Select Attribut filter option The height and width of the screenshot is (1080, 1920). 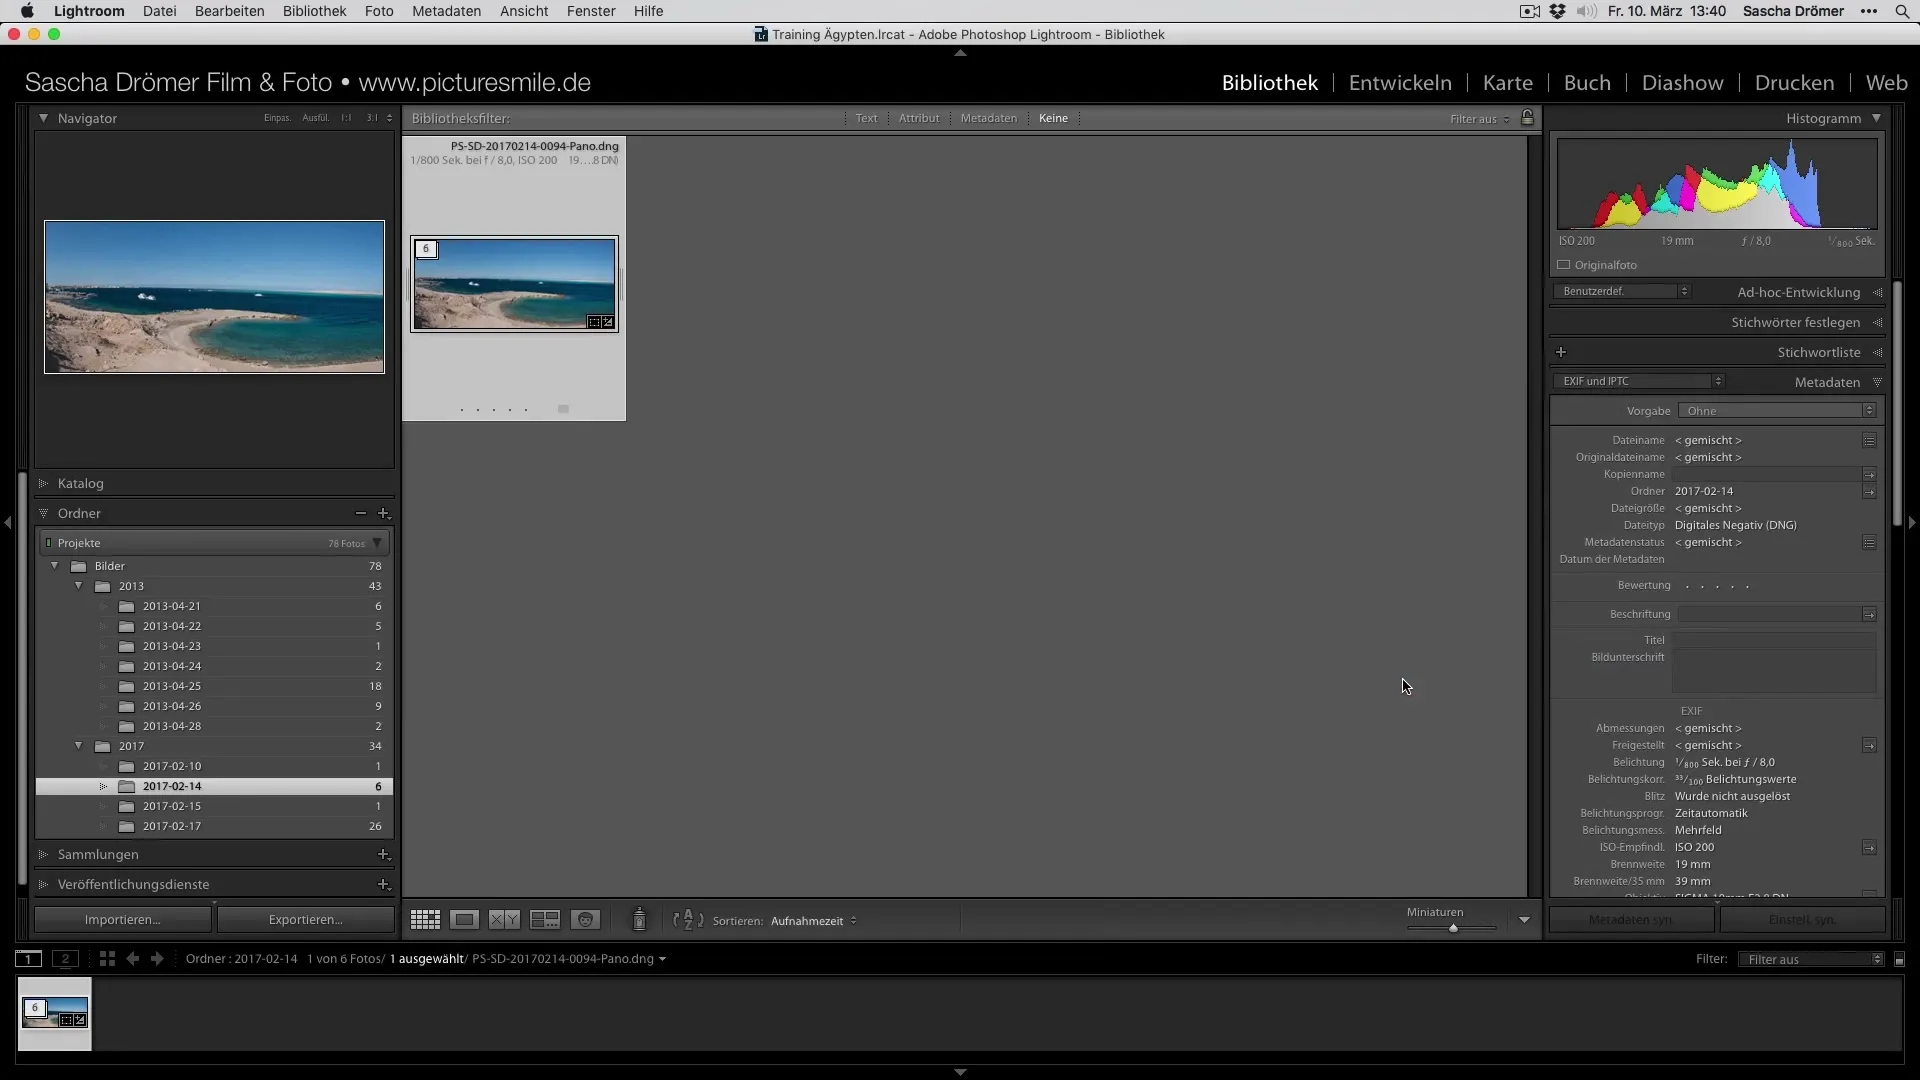(919, 118)
